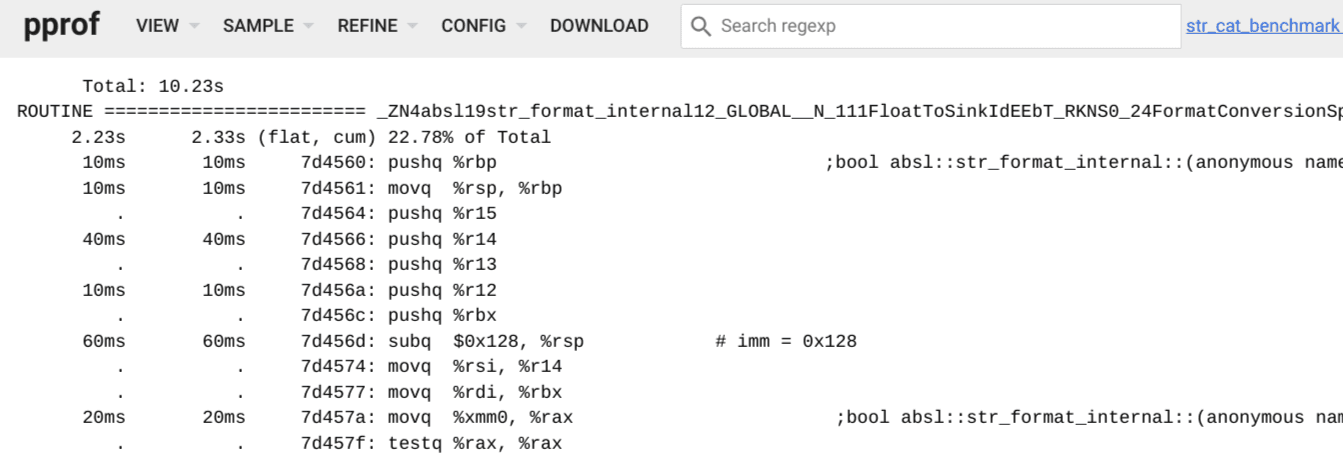Click the magnifier search icon

701,26
